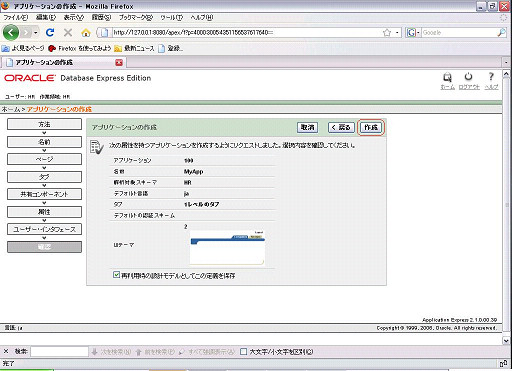
Task: Reload the page with the blue refresh icon
Action: pos(50,32)
